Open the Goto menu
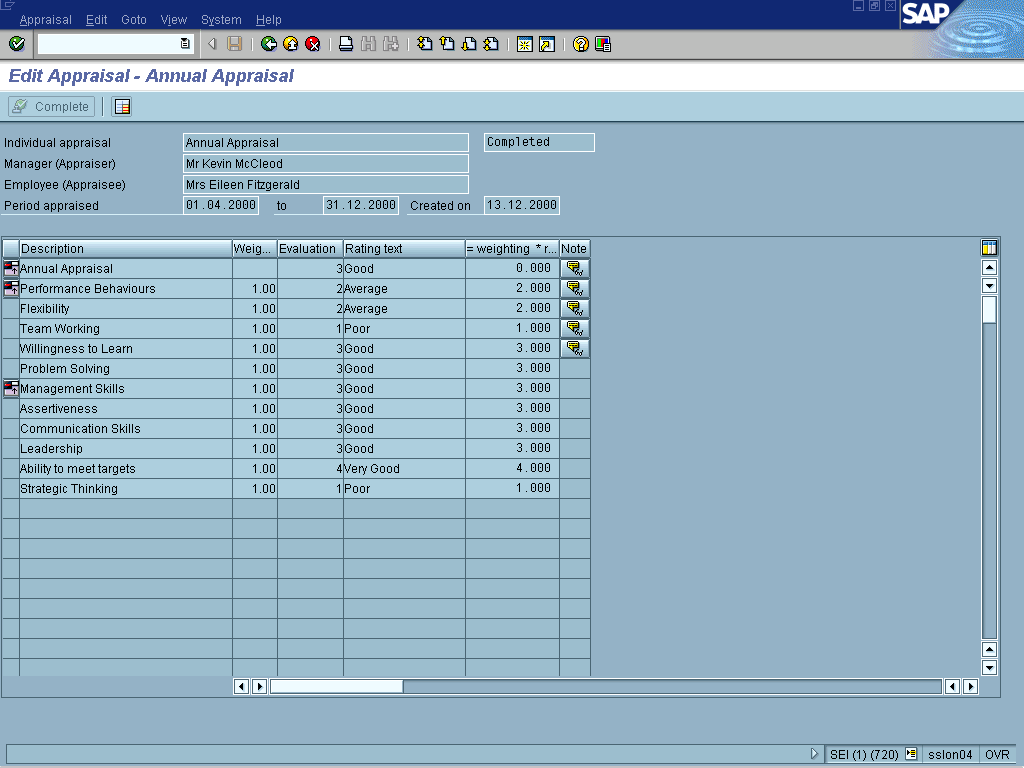This screenshot has width=1024, height=768. pyautogui.click(x=134, y=20)
